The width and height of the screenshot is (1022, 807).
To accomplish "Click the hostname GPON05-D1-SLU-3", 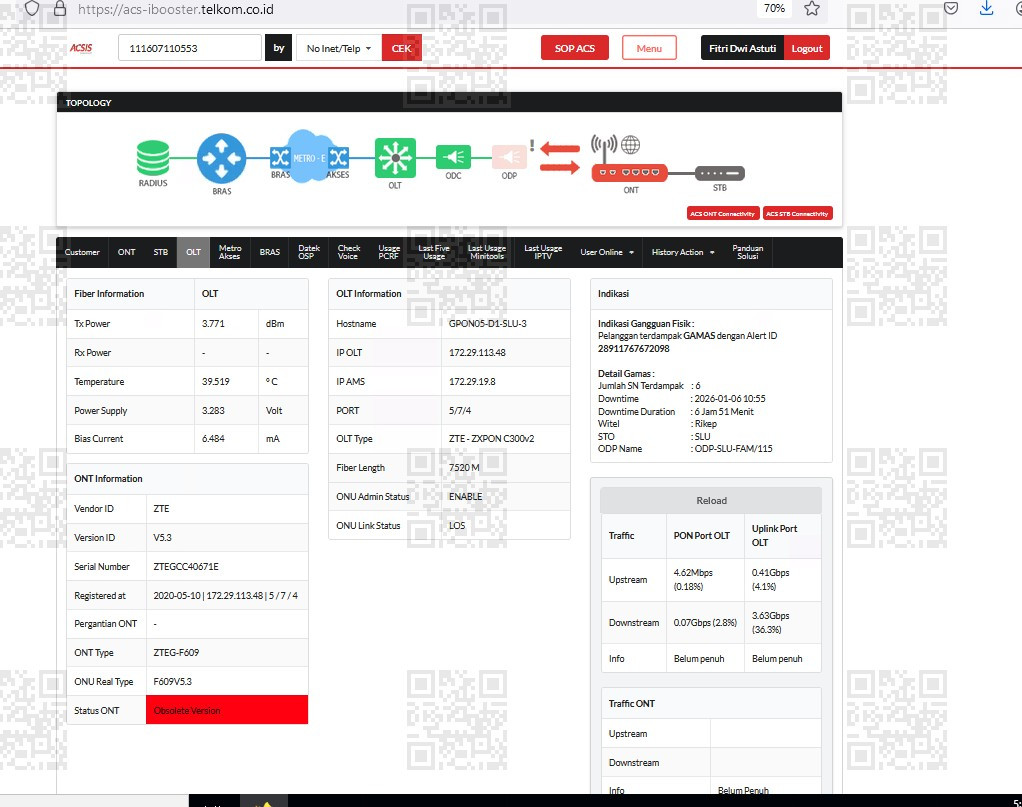I will point(488,324).
